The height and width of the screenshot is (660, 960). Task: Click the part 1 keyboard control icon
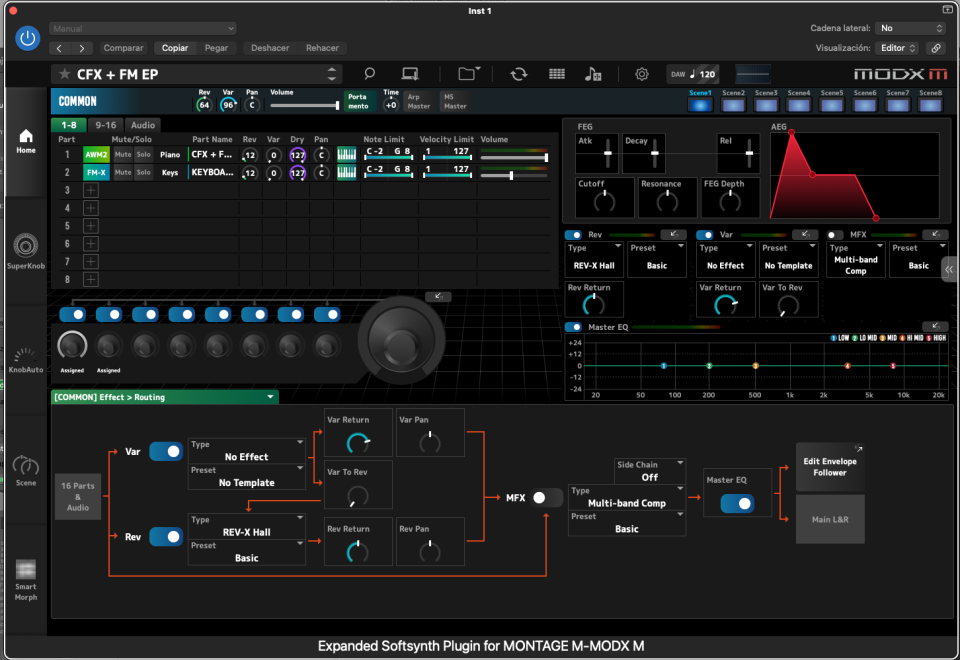347,155
